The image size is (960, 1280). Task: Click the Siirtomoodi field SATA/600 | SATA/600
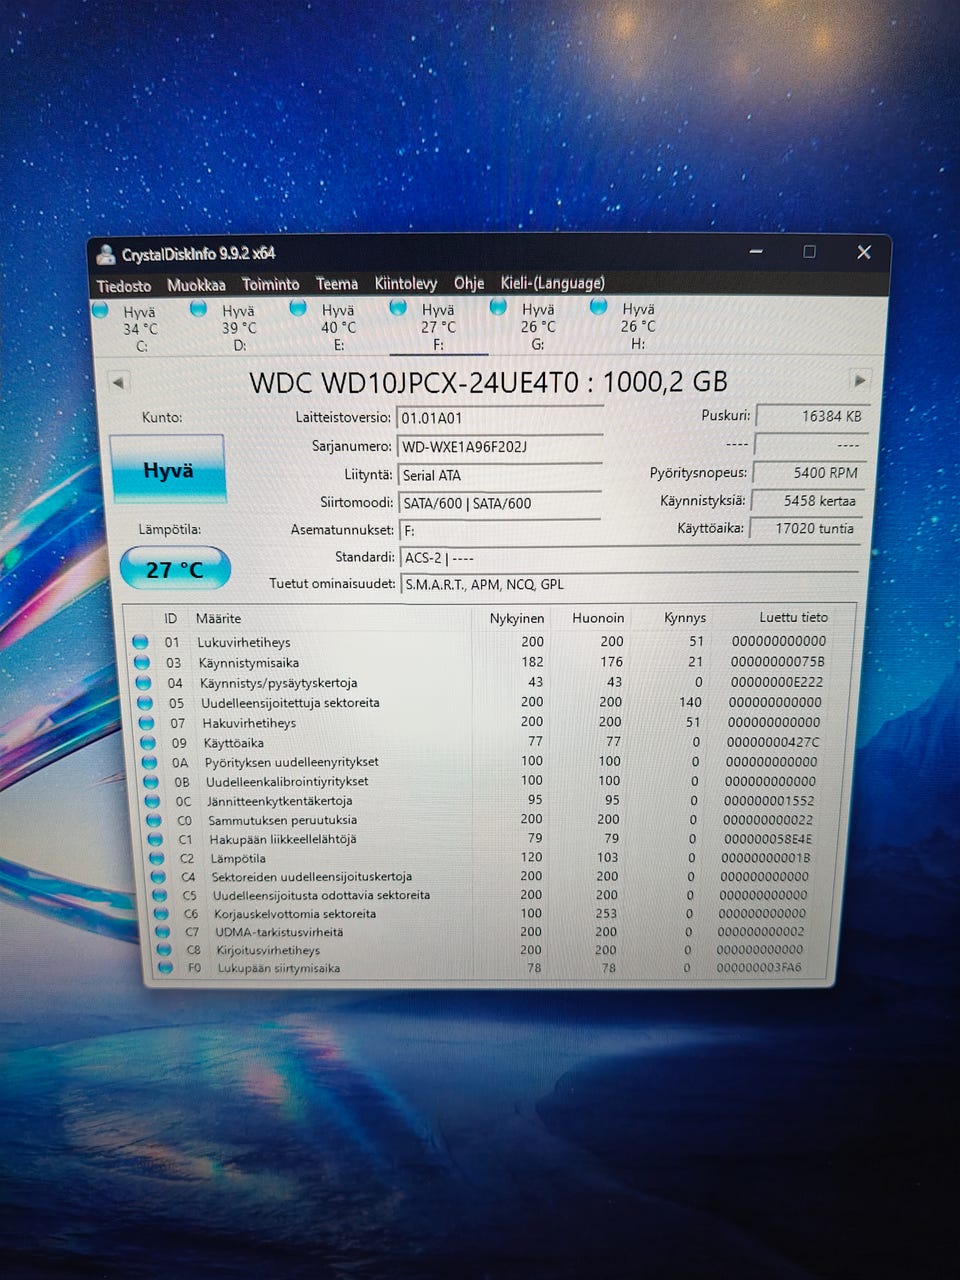(x=499, y=503)
